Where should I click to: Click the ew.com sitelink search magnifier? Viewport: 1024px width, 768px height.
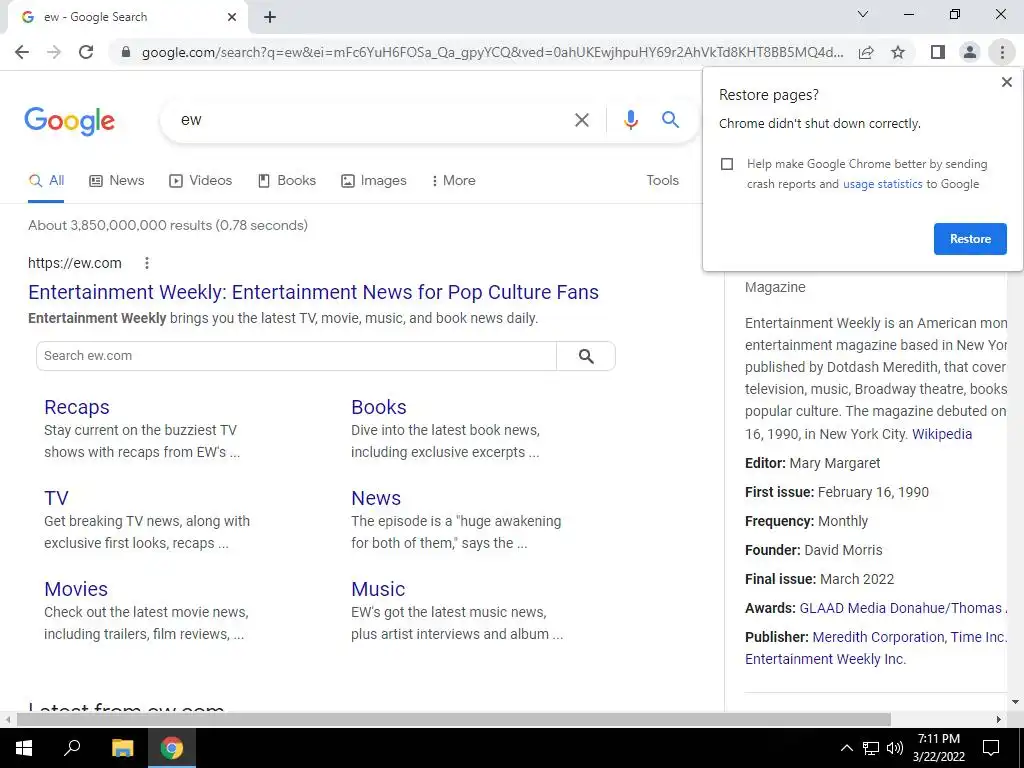click(x=586, y=356)
